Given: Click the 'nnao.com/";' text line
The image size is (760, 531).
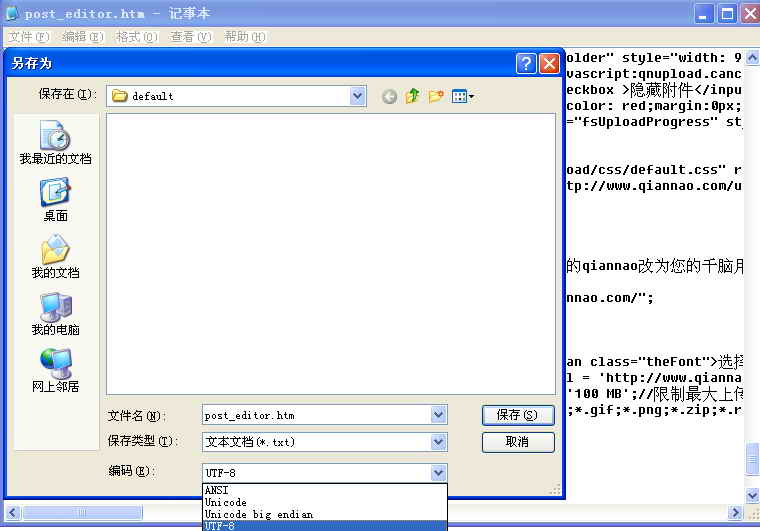Looking at the screenshot, I should click(610, 297).
